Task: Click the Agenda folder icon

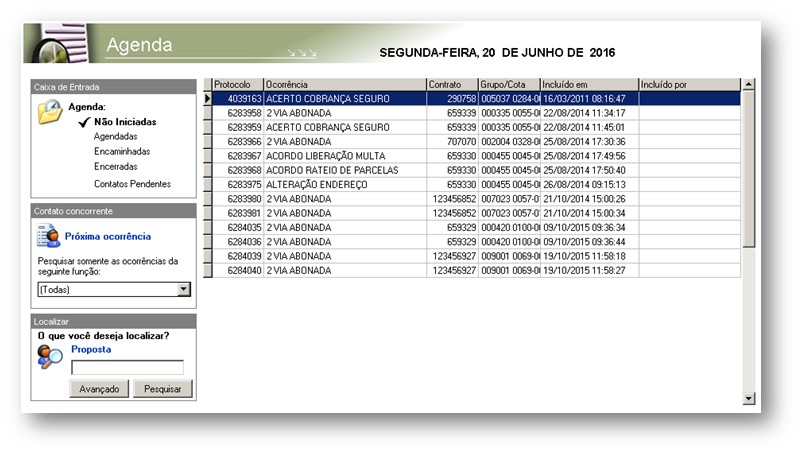Action: click(x=50, y=112)
